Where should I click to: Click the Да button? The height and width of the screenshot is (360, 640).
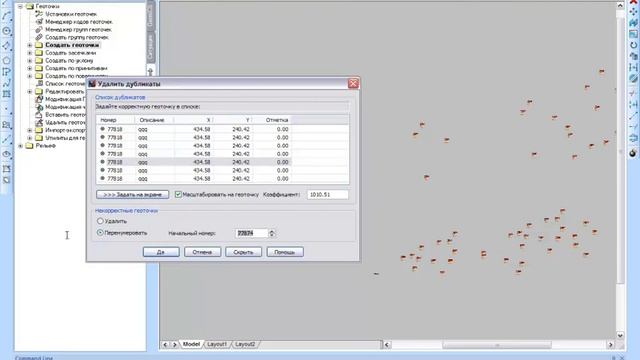click(x=161, y=252)
